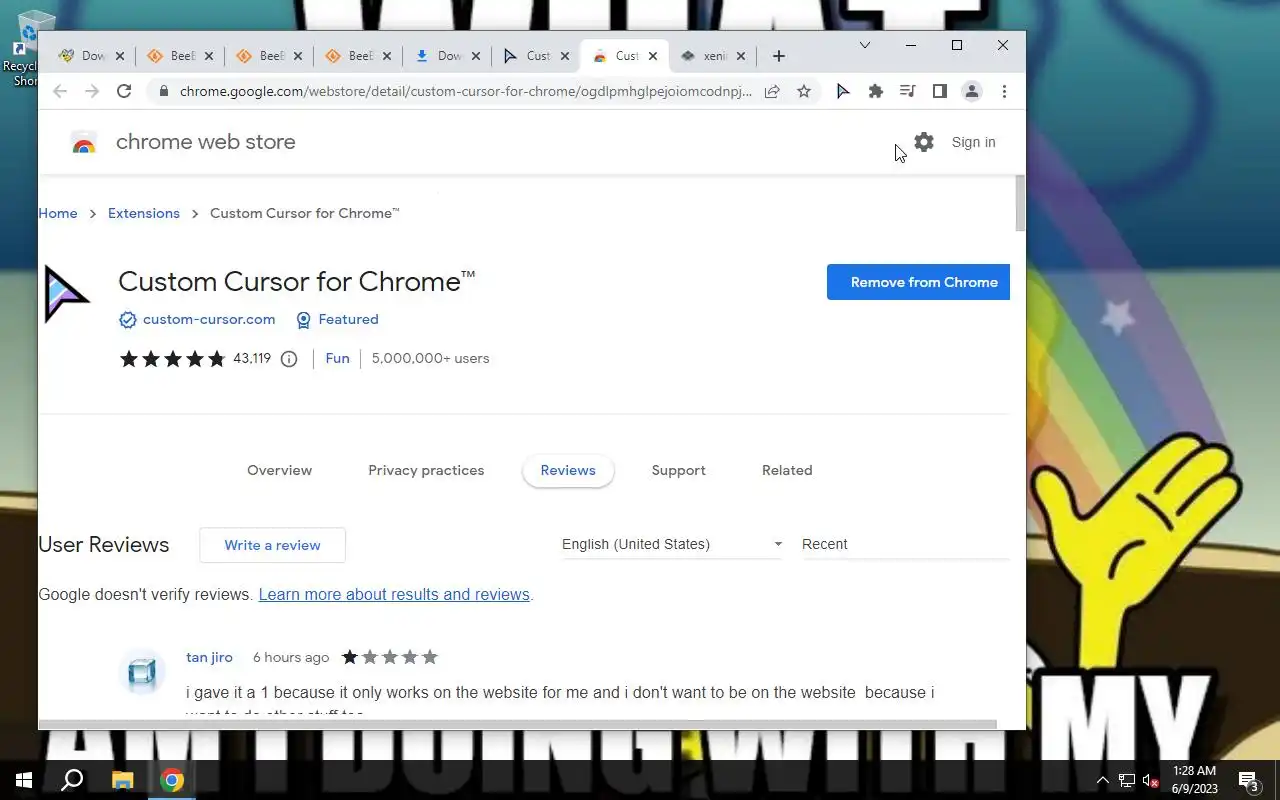The image size is (1280, 800).
Task: Open the network tray icon
Action: tap(1126, 780)
